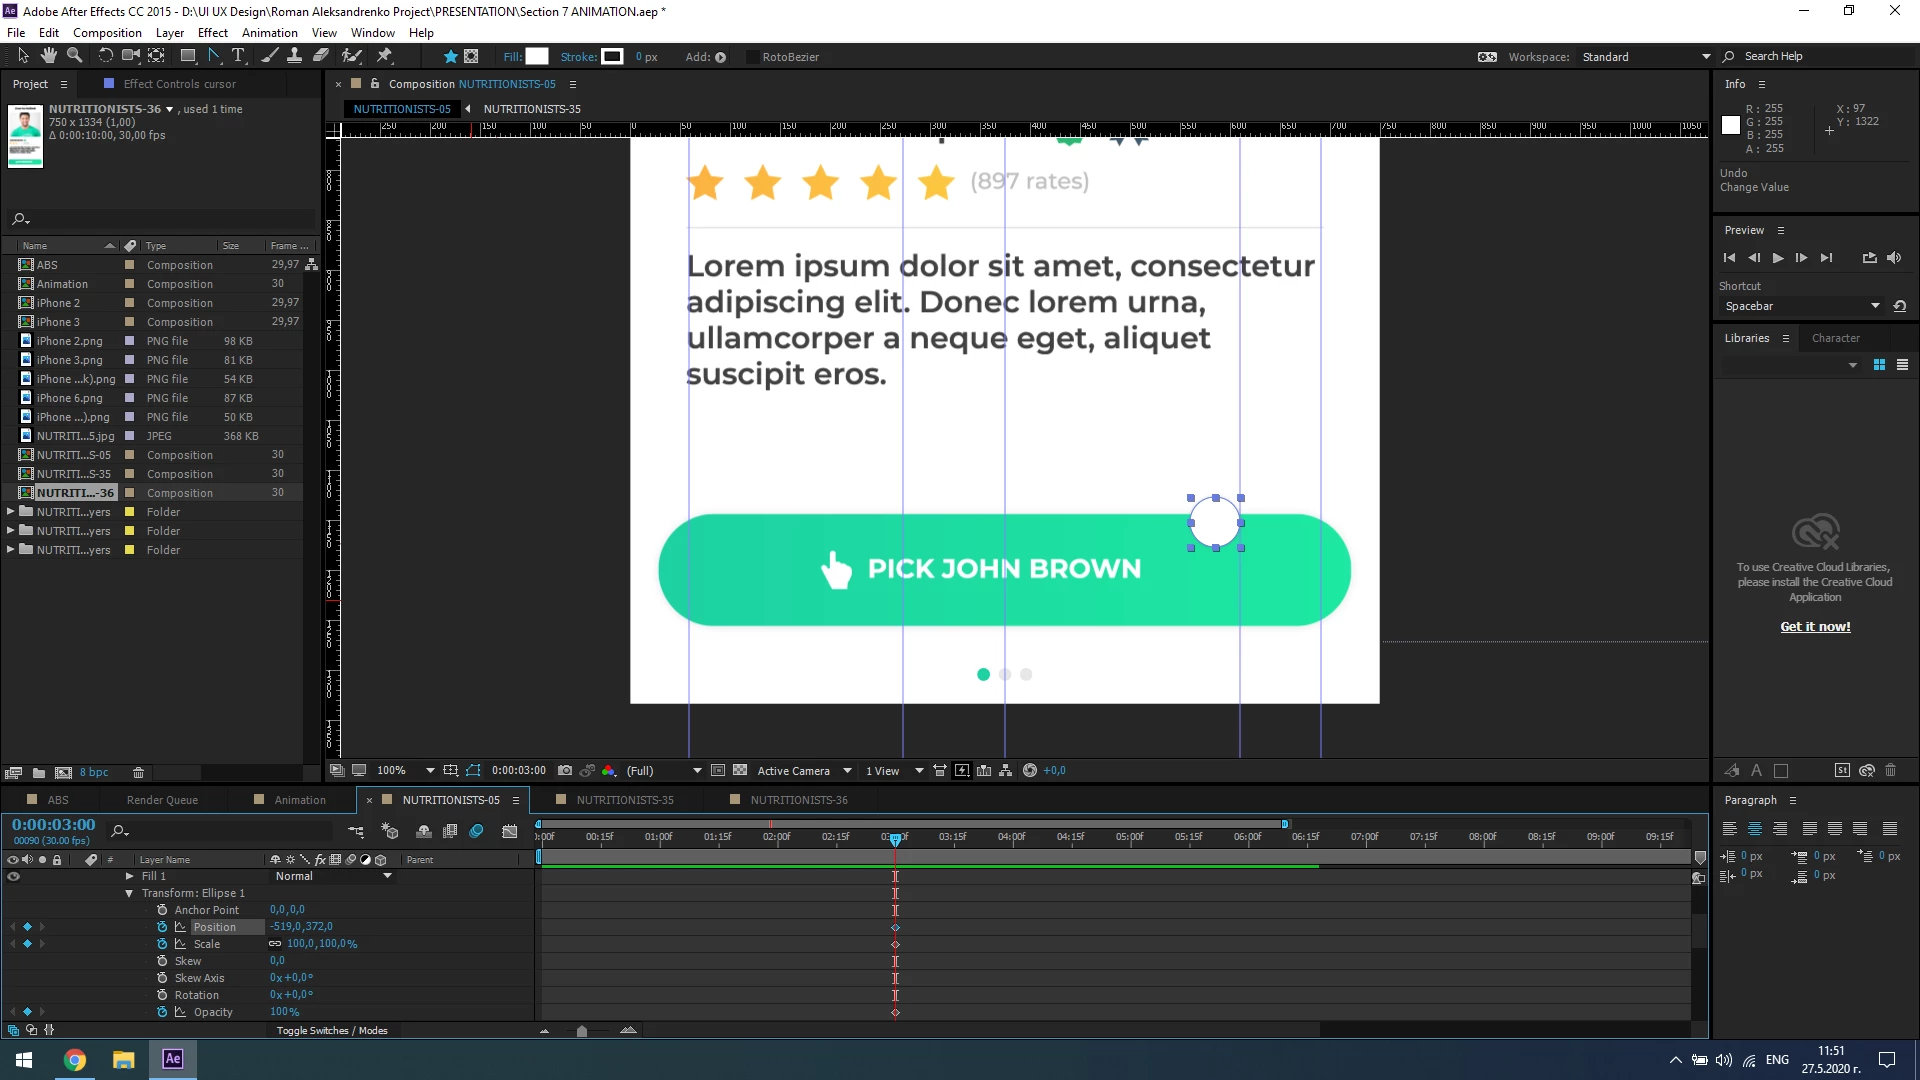Expand the Fill 1 property group

click(x=129, y=876)
